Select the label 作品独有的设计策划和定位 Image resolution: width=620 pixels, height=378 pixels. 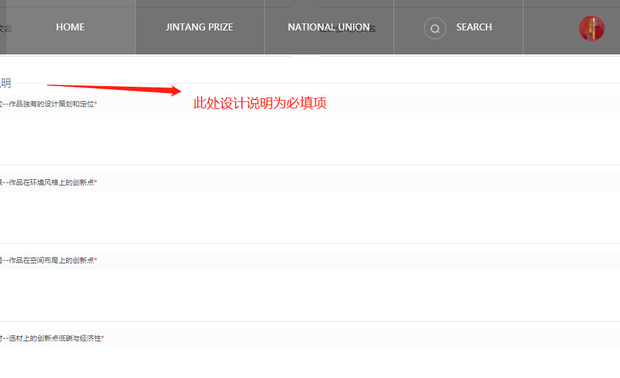(x=51, y=104)
